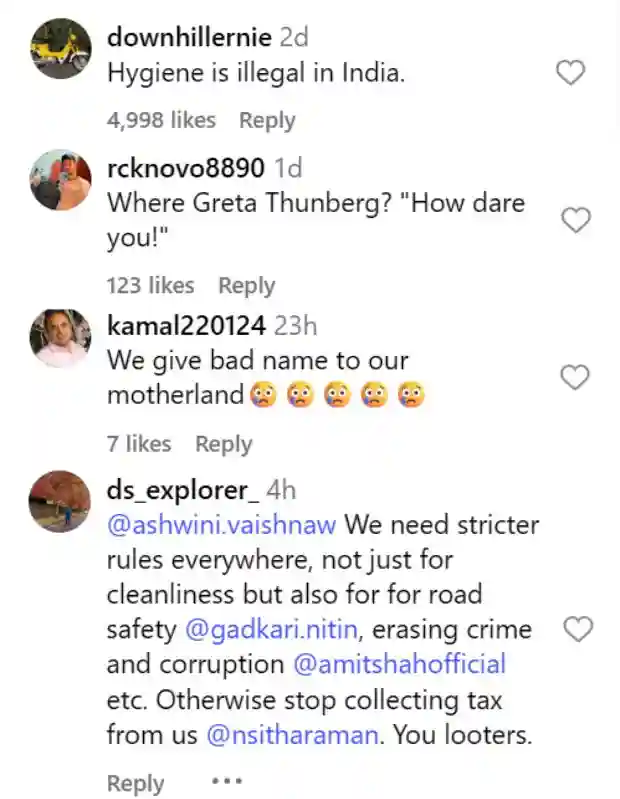This screenshot has height=799, width=620.
Task: Like downhillernie's hygiene comment
Action: click(x=570, y=73)
